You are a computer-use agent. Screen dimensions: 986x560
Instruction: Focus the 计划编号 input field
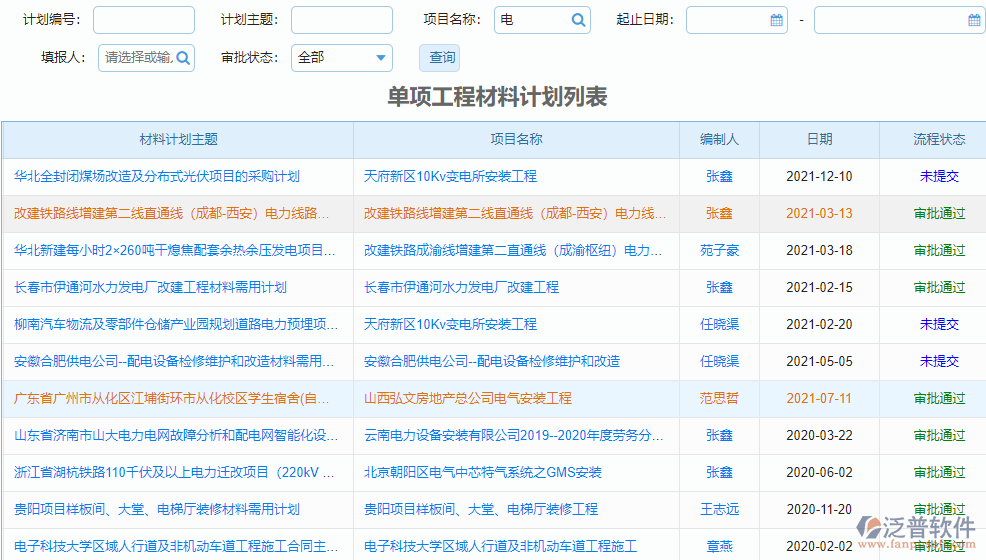(x=144, y=20)
